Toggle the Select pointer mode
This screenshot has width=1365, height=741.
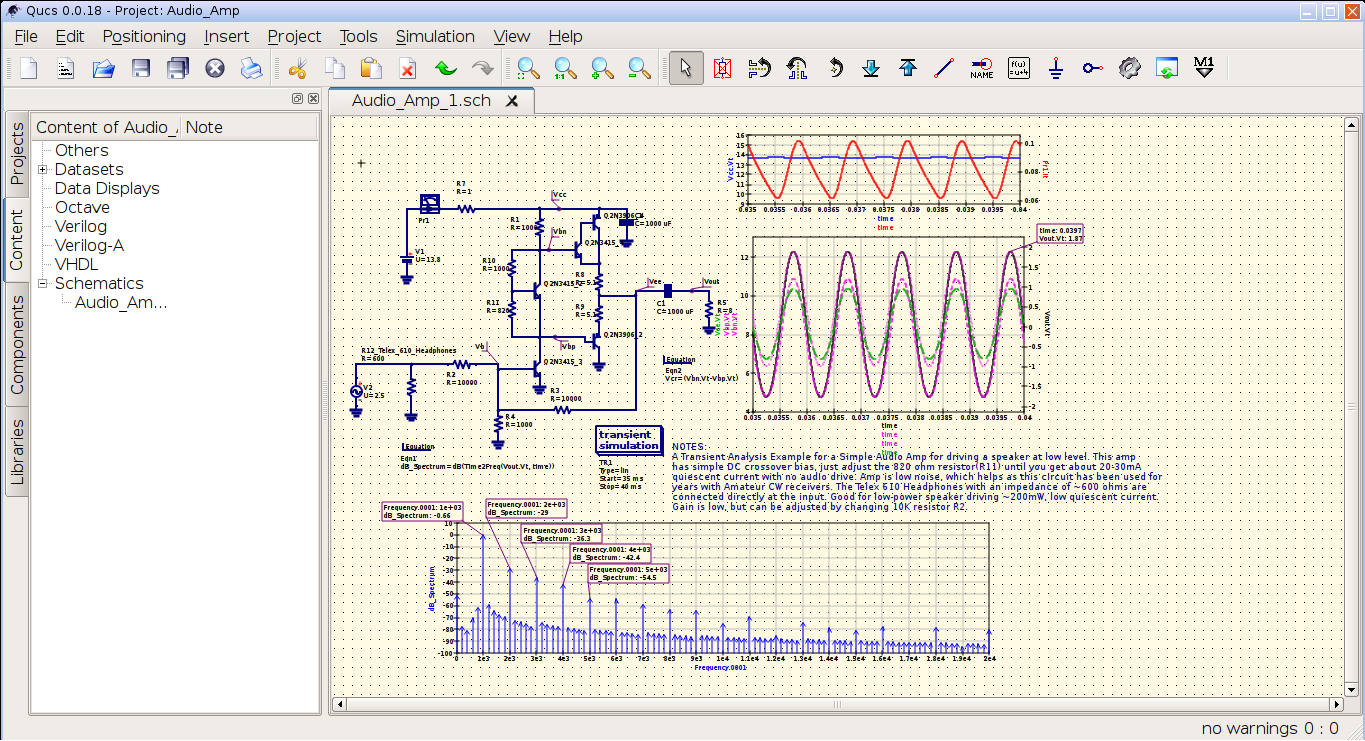[x=685, y=69]
